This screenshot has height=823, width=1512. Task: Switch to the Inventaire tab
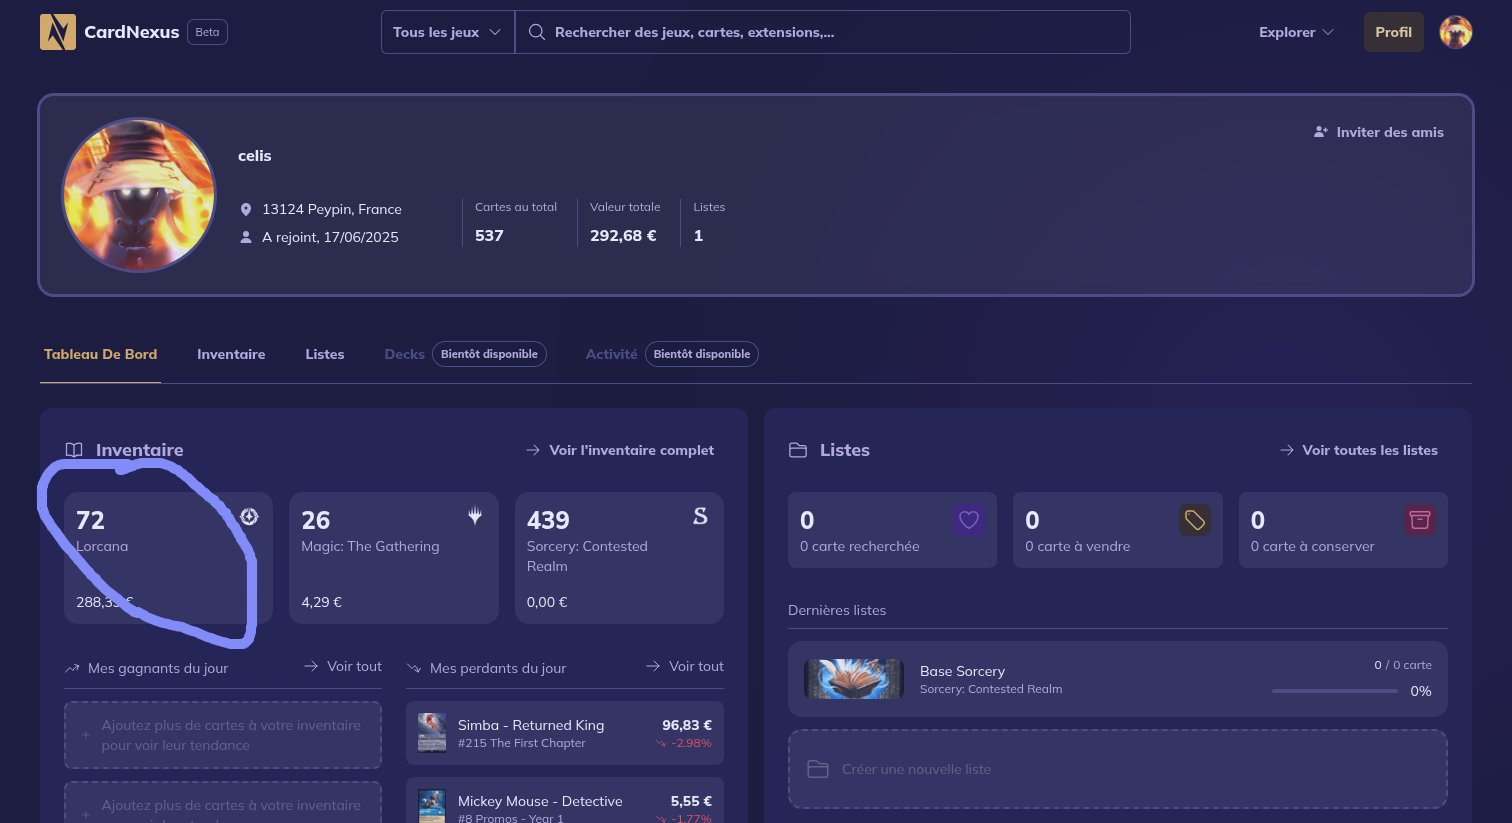[231, 354]
